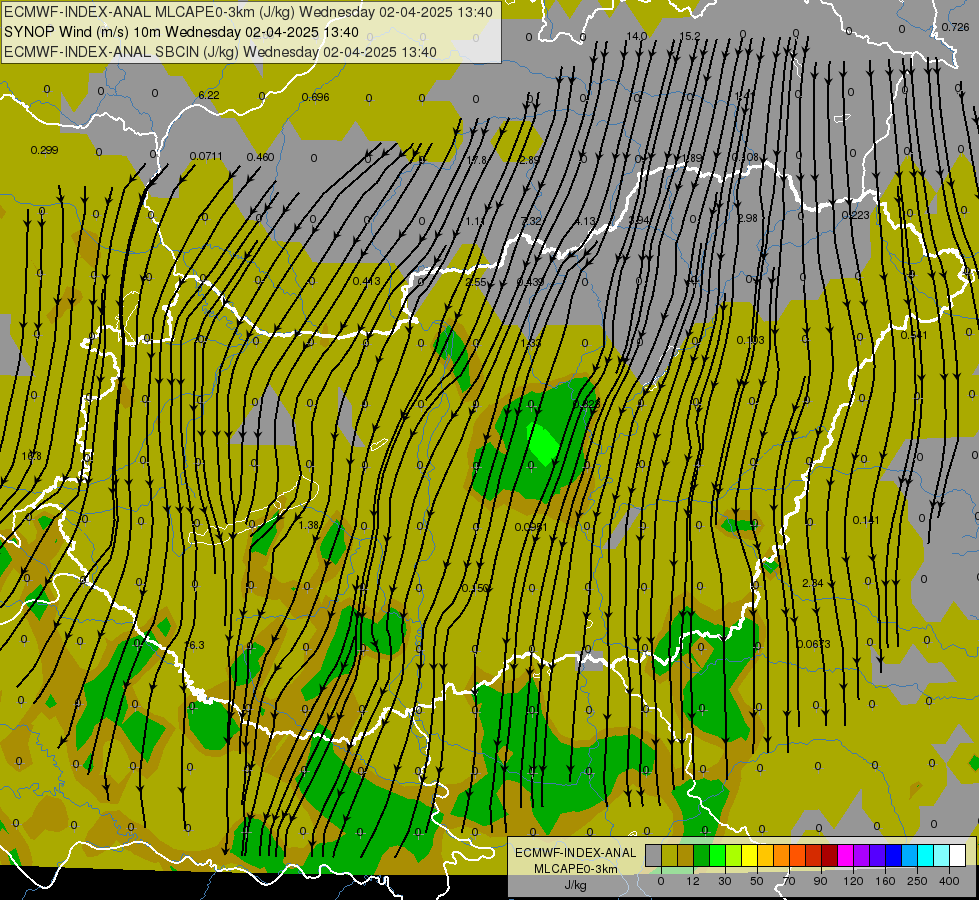The image size is (979, 900).
Task: Click the 'ECMWF-INDEX-ANAL SBCIN (J/kg)' title line
Action: tap(220, 52)
